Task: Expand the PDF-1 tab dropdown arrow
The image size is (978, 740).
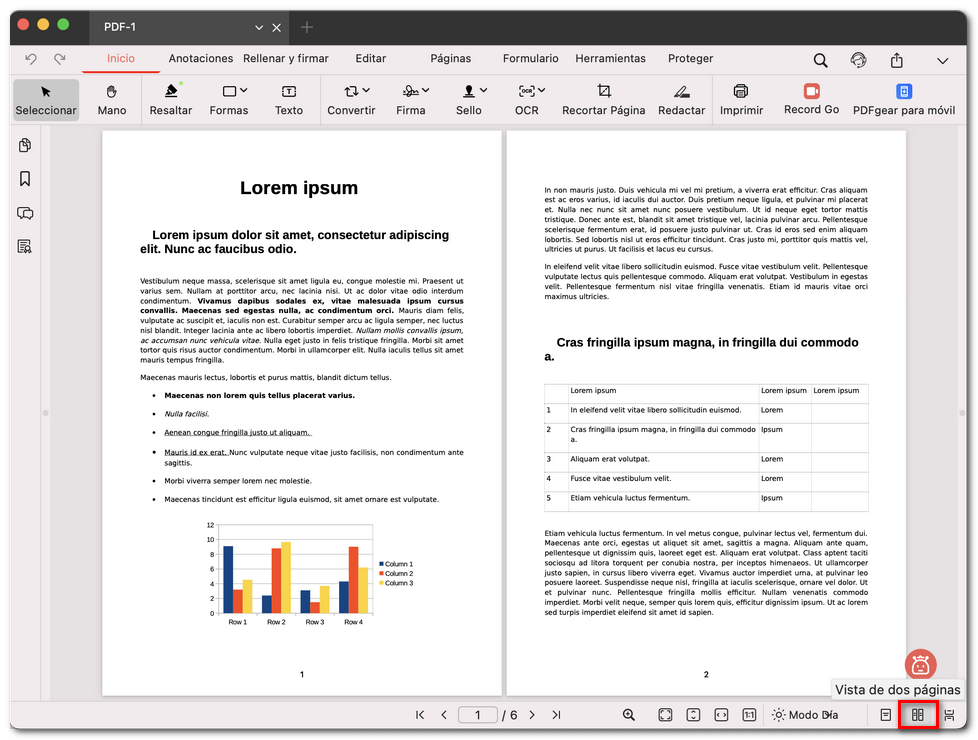Action: point(259,28)
